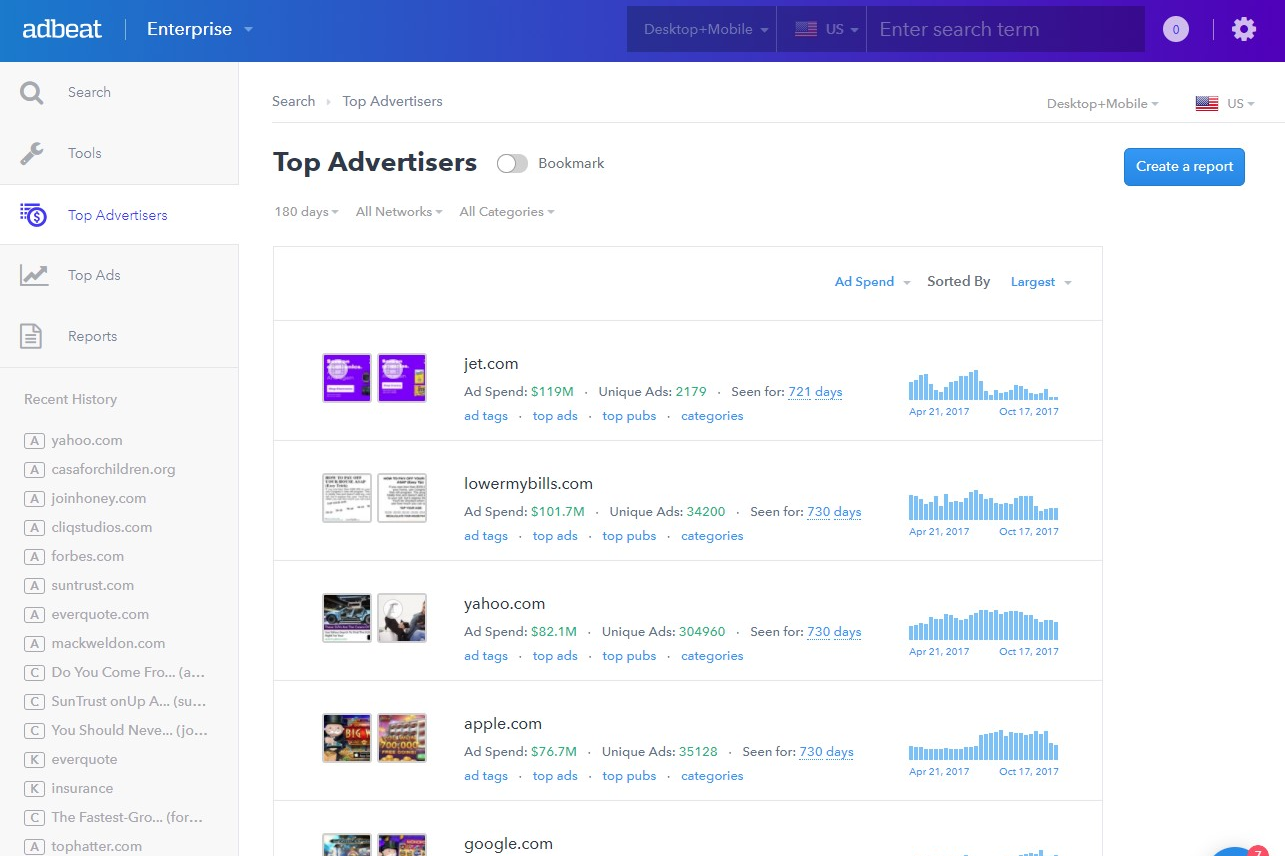
Task: Click the A icon beside yahoo.com in history
Action: click(34, 441)
